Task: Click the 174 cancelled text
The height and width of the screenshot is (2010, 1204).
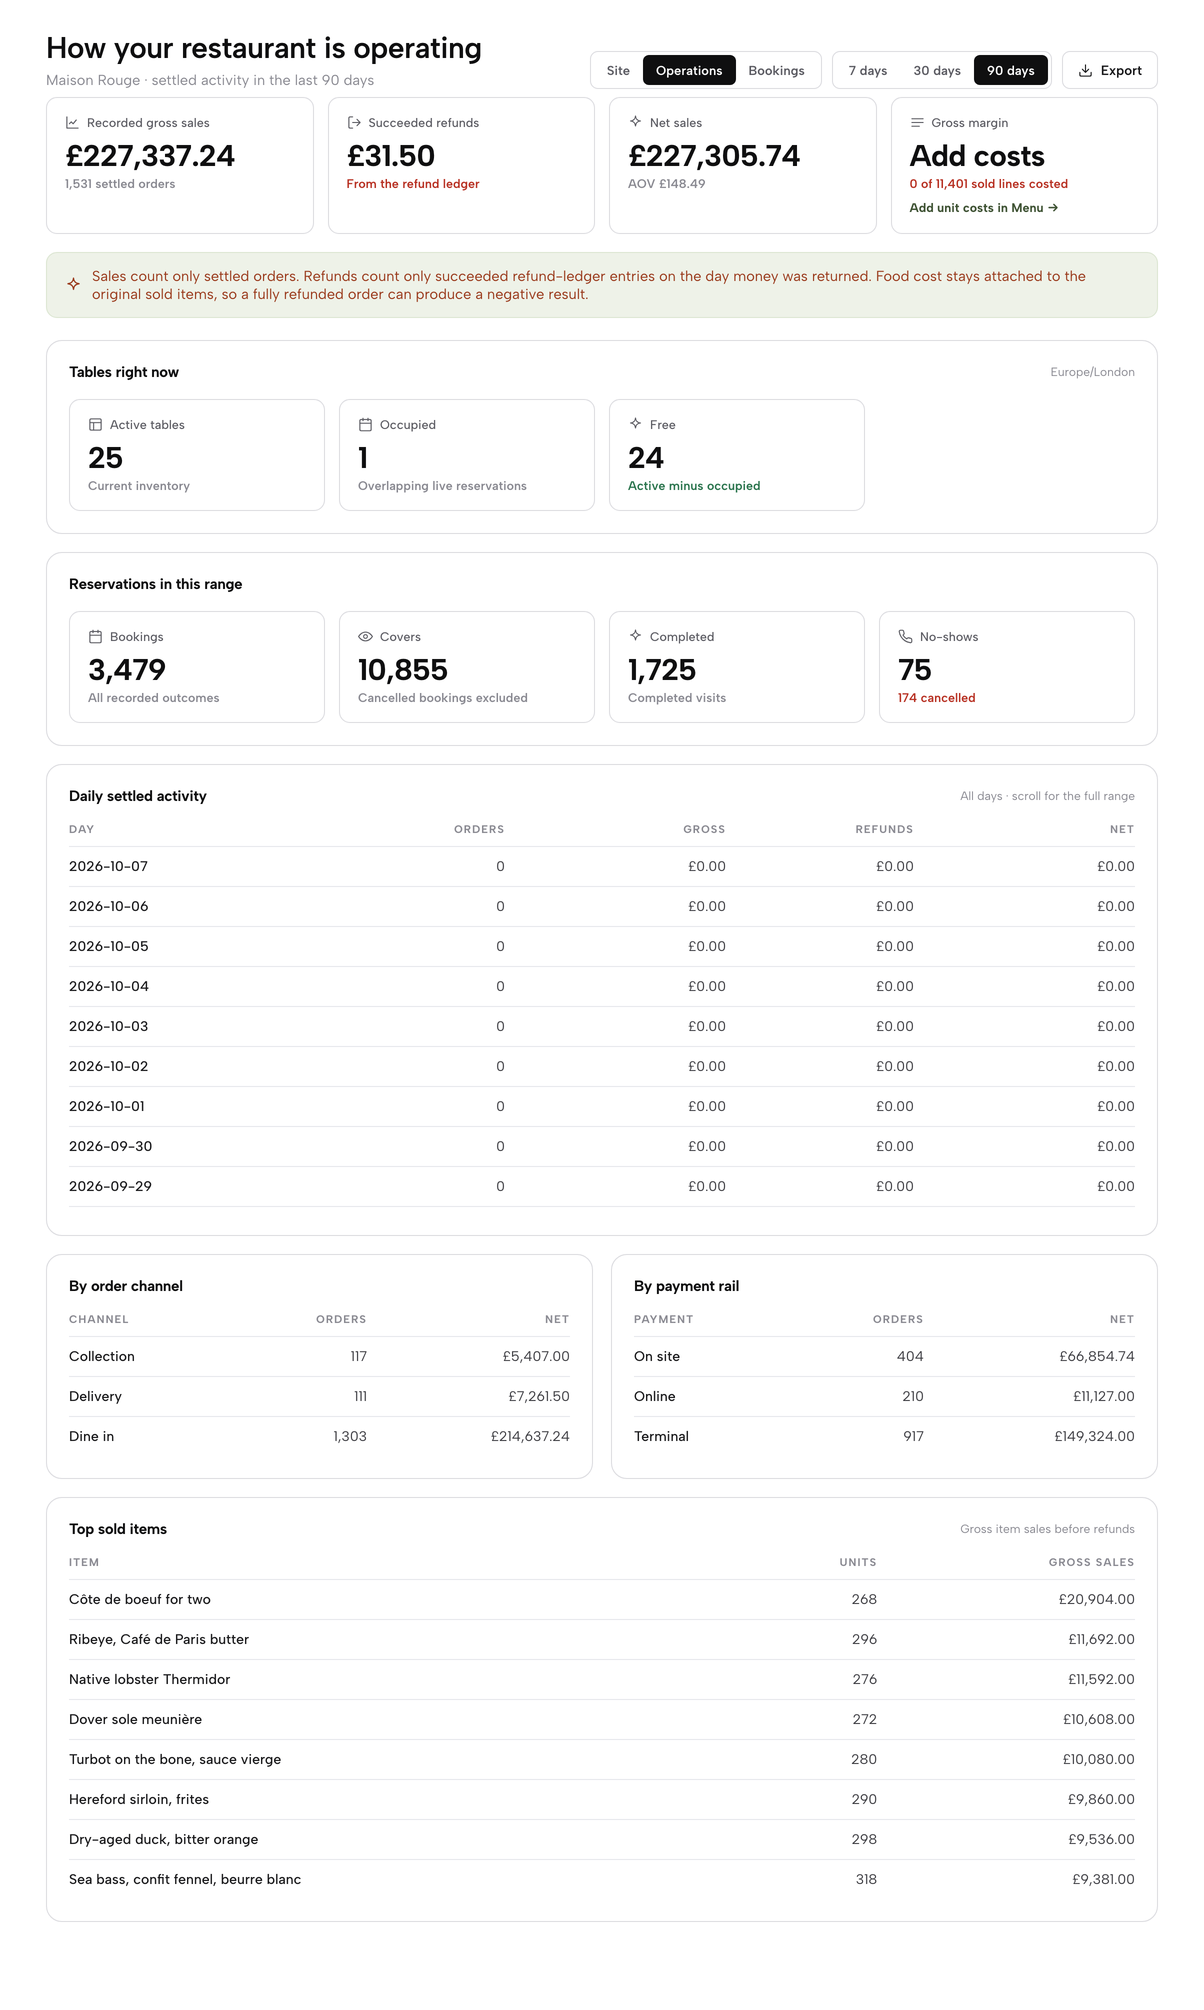Action: pos(936,698)
